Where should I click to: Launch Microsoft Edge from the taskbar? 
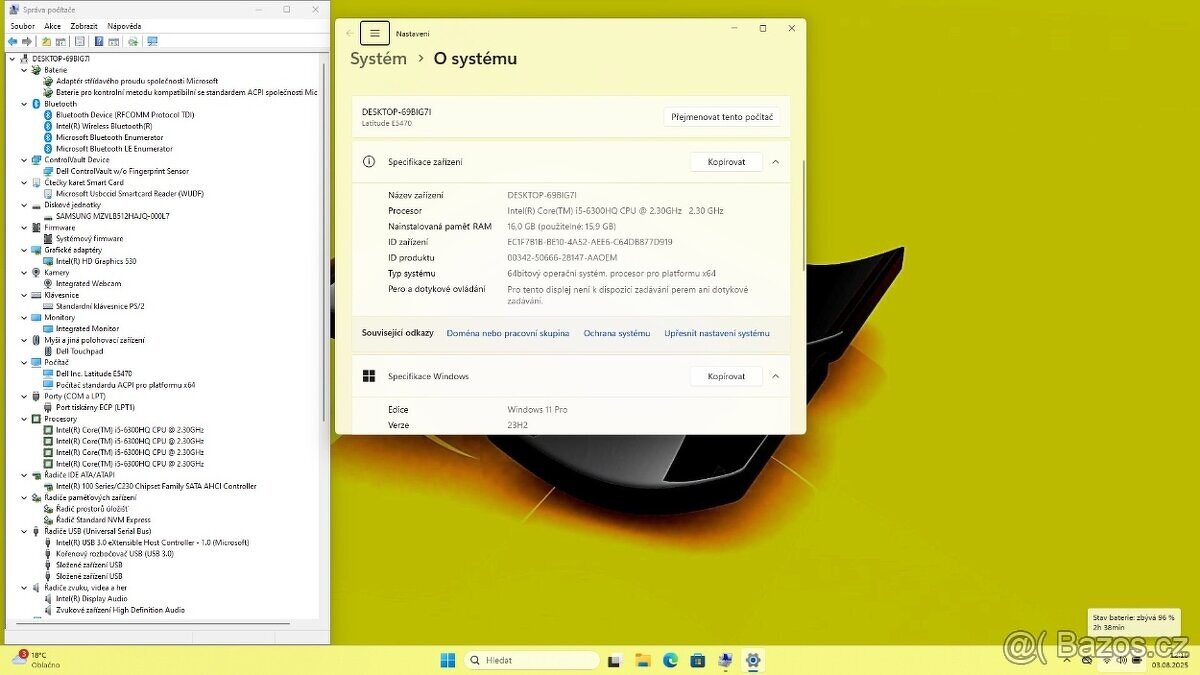670,660
